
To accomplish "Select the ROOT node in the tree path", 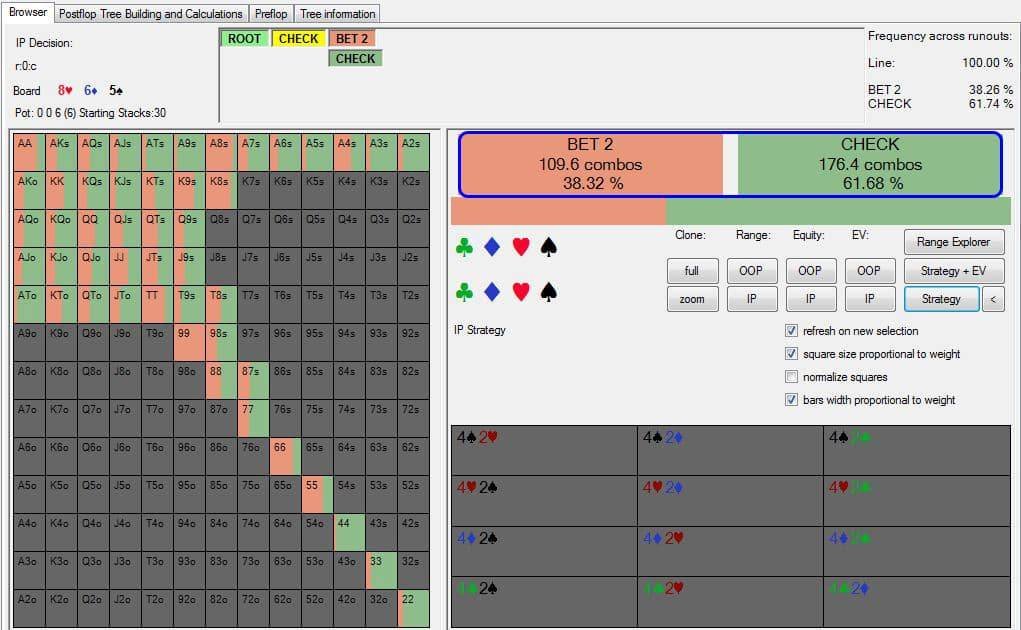I will coord(244,39).
